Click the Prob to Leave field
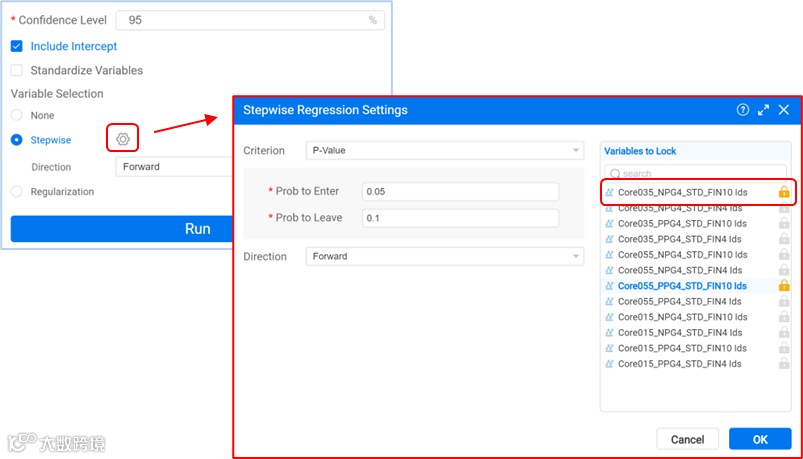Screen dimensions: 803x459 pos(460,218)
